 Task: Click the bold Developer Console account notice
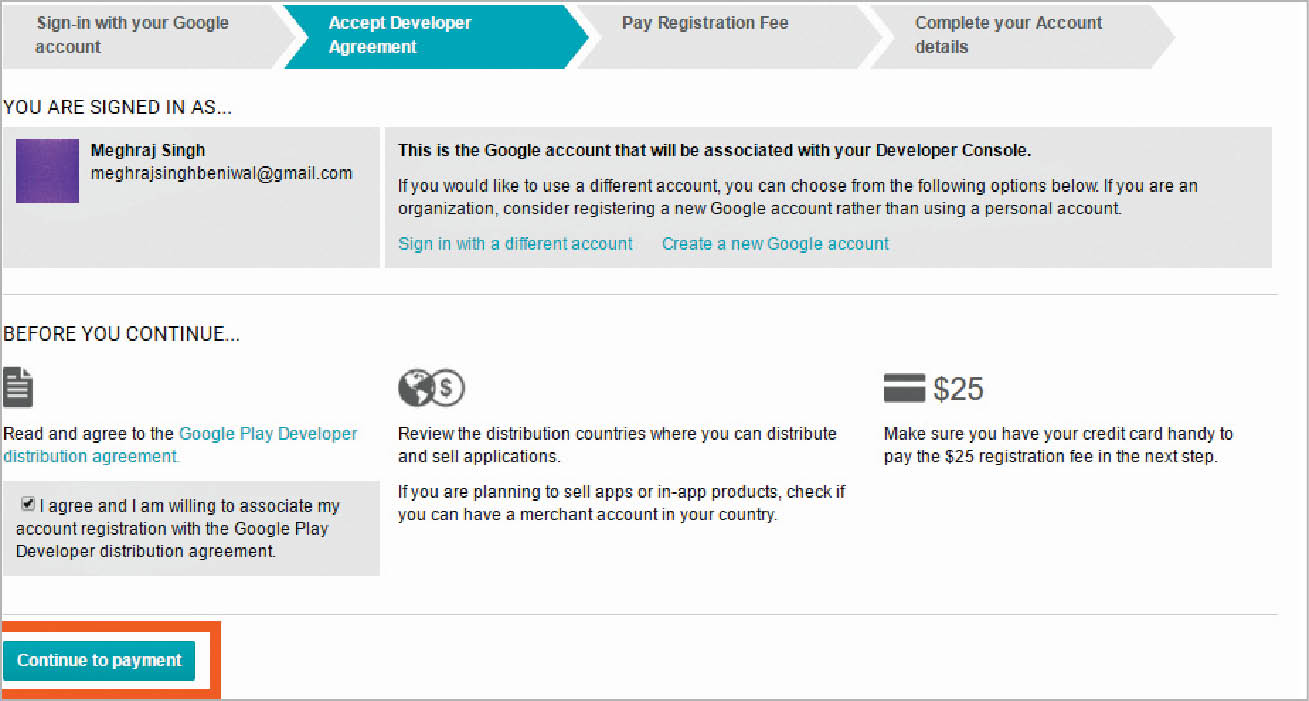tap(714, 151)
